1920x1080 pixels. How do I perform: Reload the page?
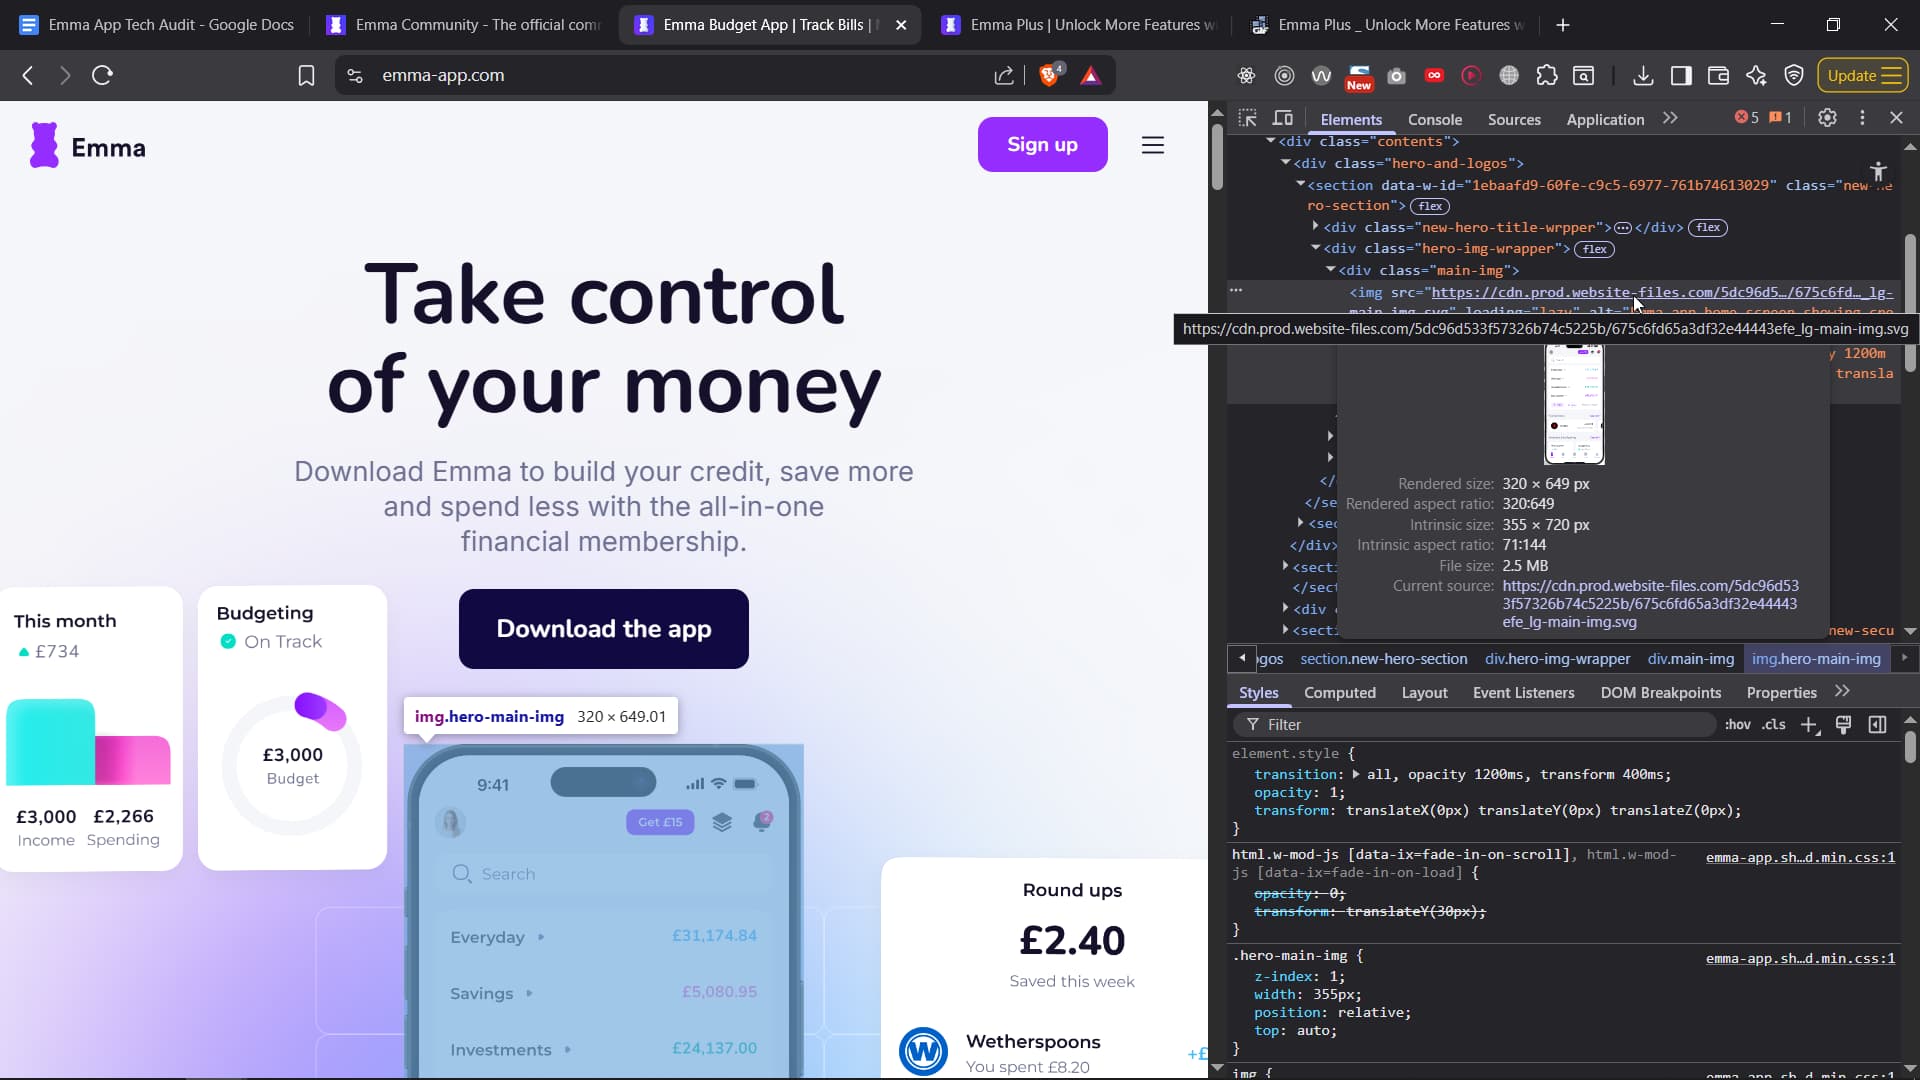coord(102,75)
